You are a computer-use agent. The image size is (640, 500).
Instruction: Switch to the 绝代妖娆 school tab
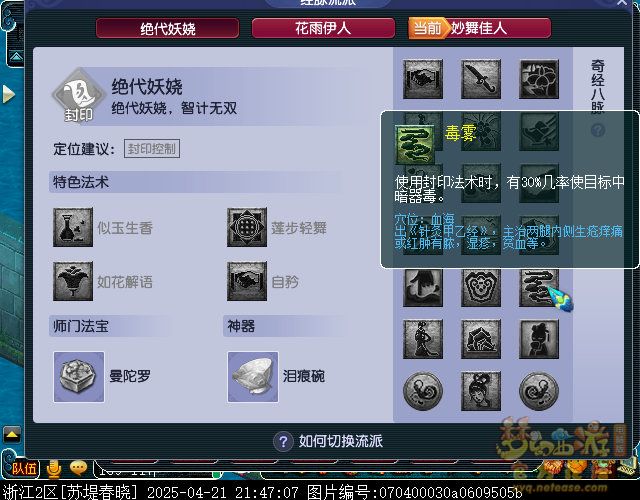click(x=168, y=28)
